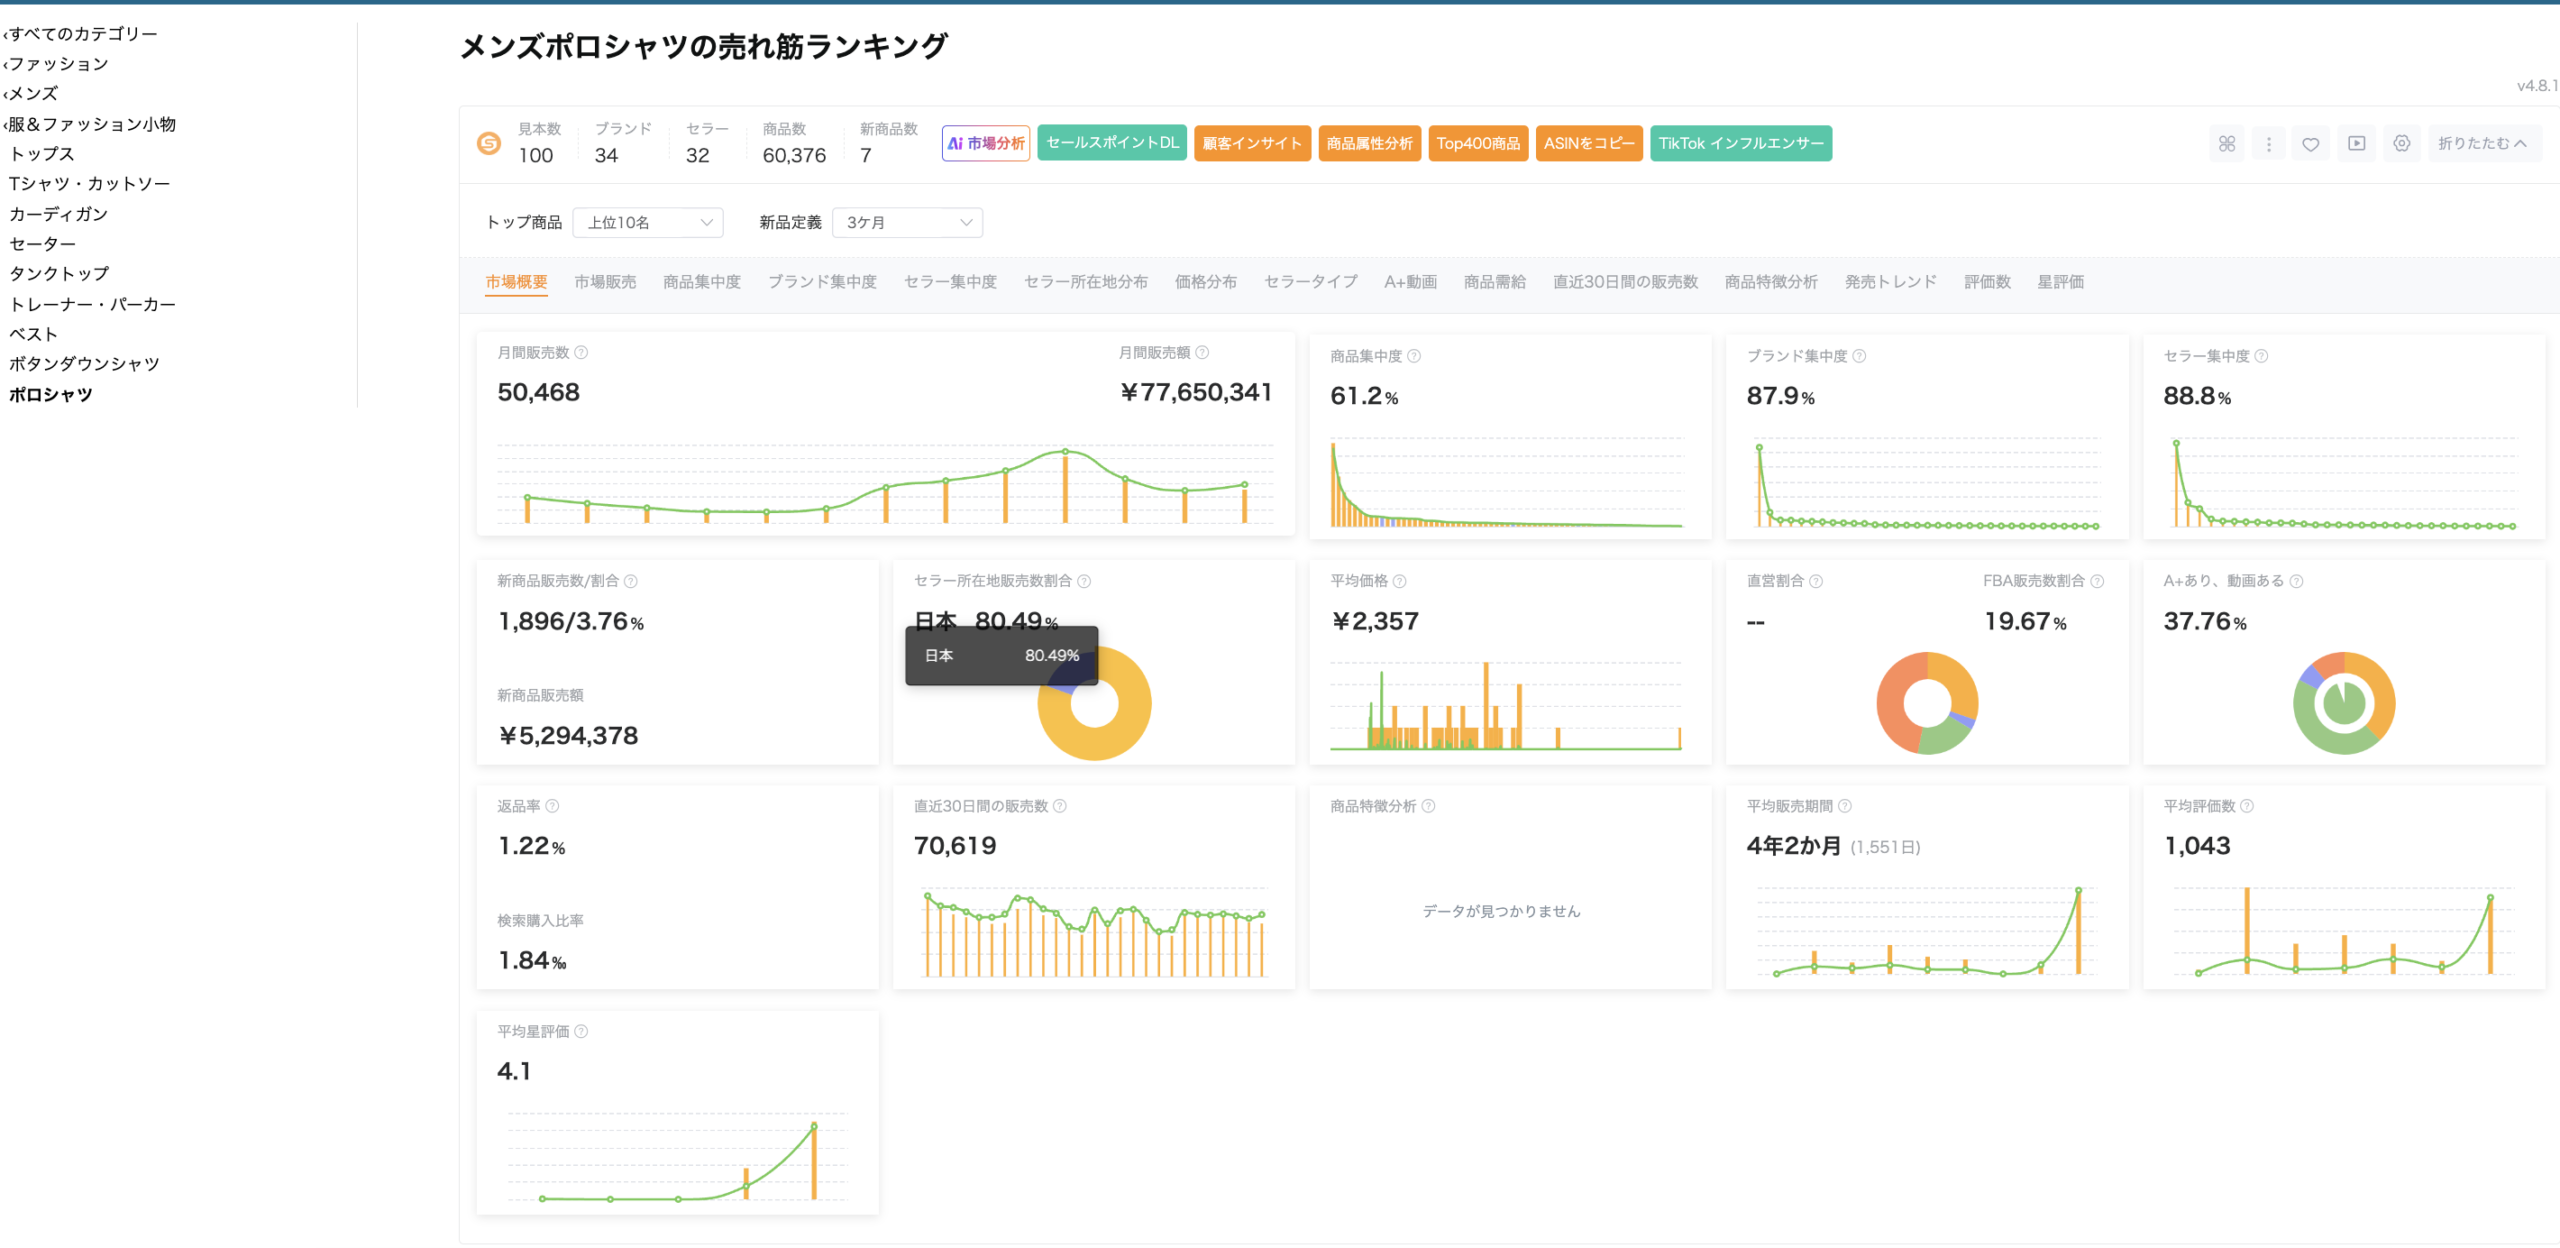Click the Top400商品 button
This screenshot has width=2560, height=1248.
point(1478,143)
